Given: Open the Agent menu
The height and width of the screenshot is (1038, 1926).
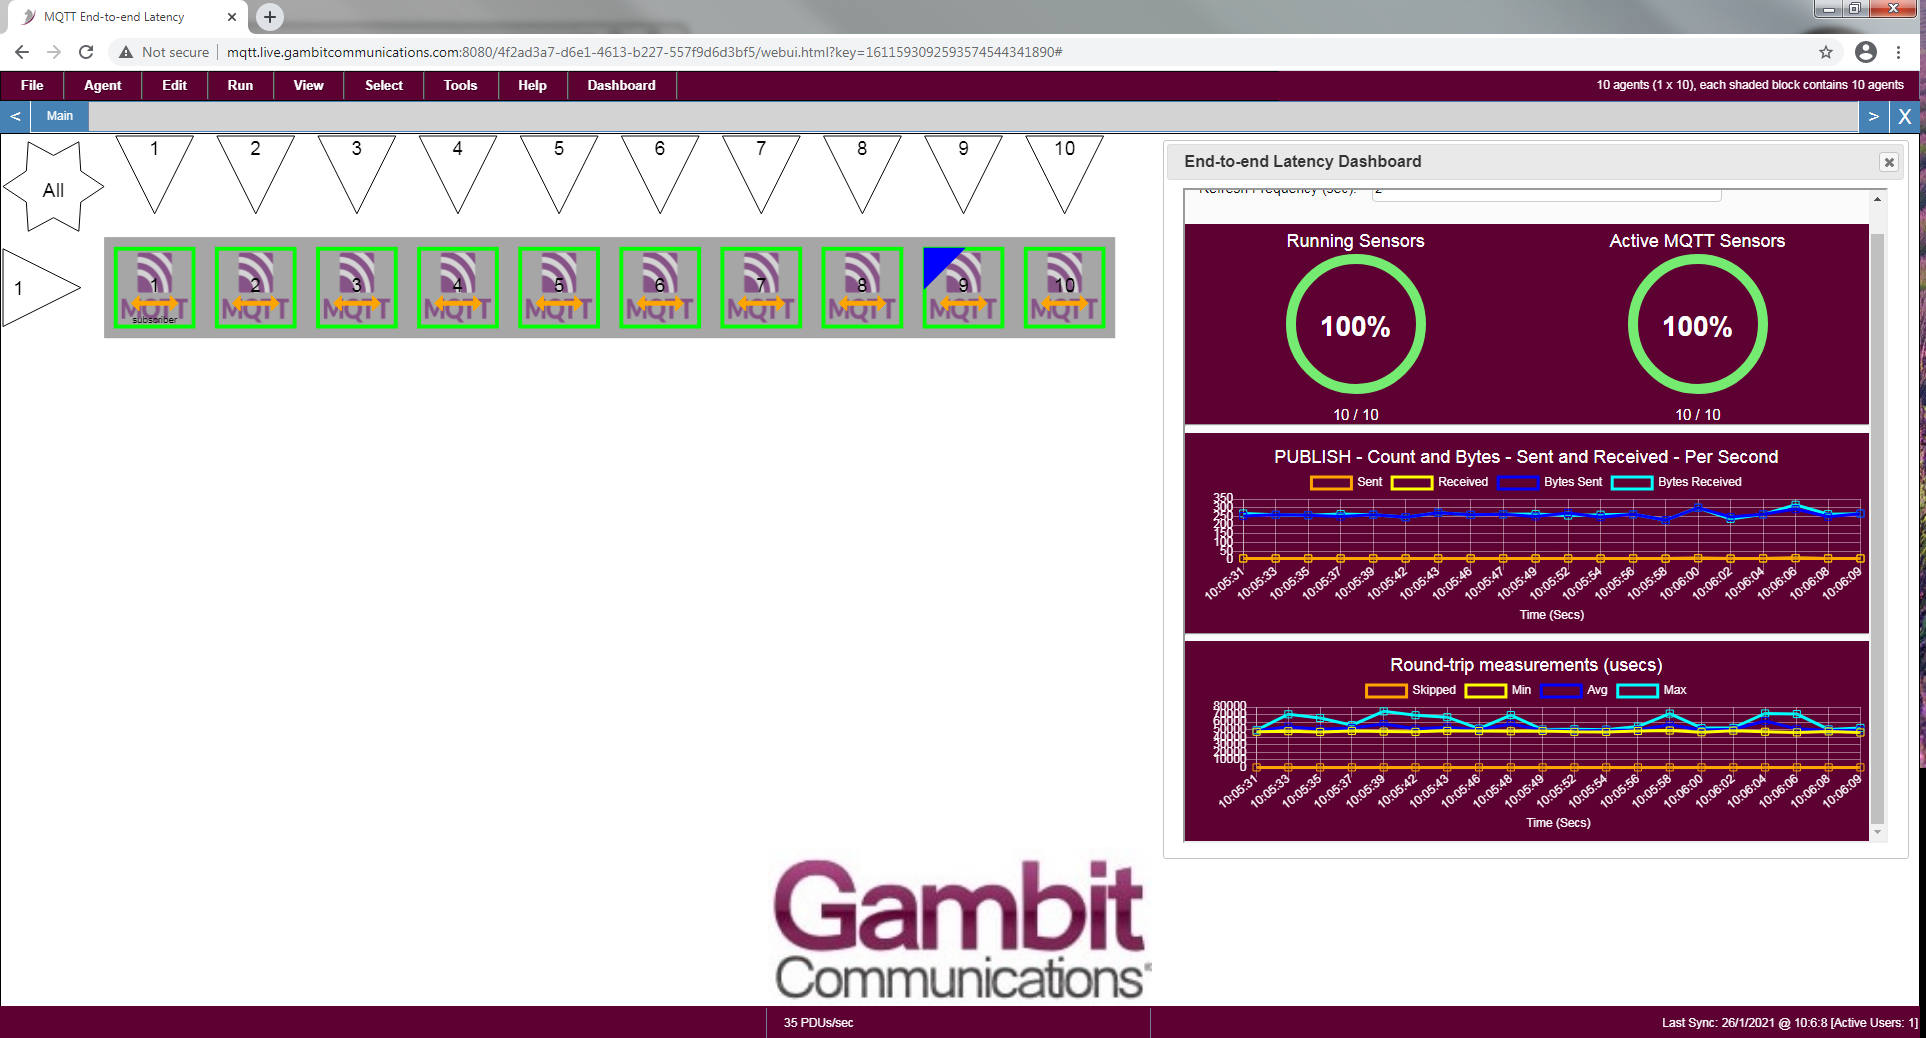Looking at the screenshot, I should click(x=103, y=86).
